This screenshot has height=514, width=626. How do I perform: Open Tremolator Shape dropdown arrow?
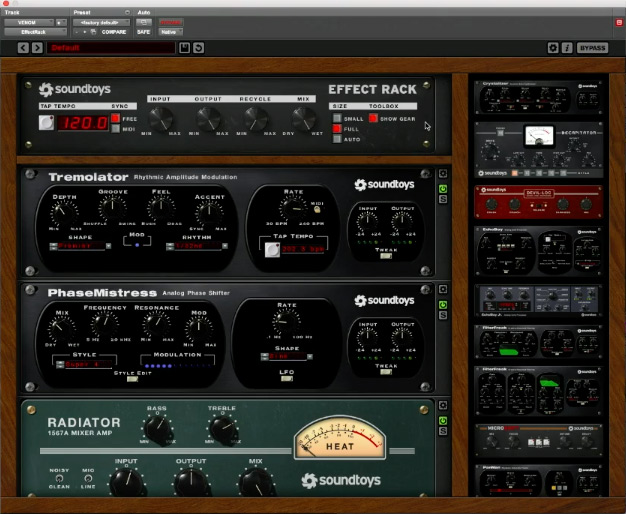[108, 246]
